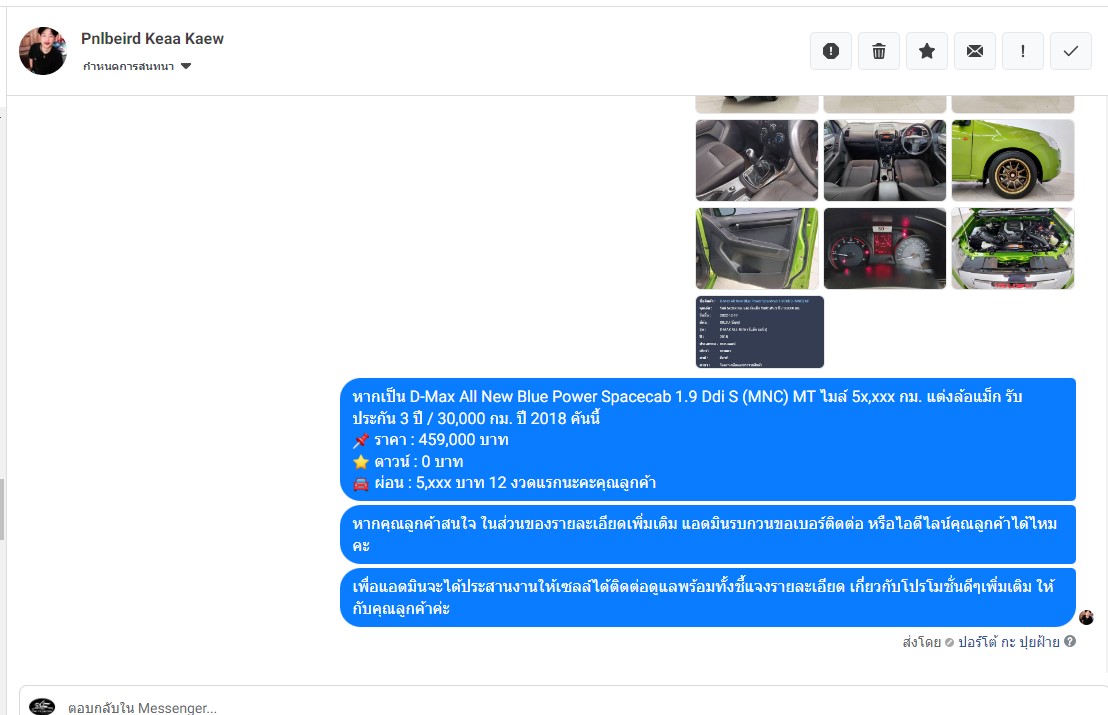
Task: Open the engine bay photo thumbnail
Action: click(1013, 248)
